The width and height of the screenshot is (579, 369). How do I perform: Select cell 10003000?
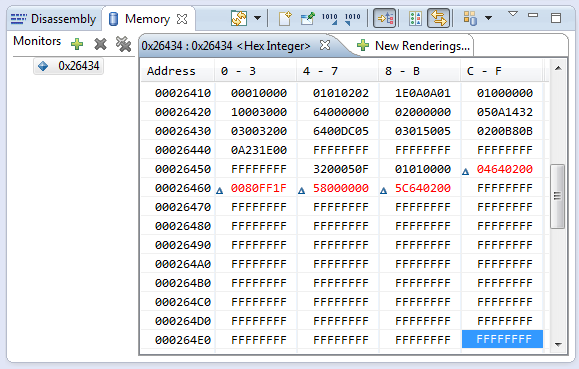click(259, 112)
